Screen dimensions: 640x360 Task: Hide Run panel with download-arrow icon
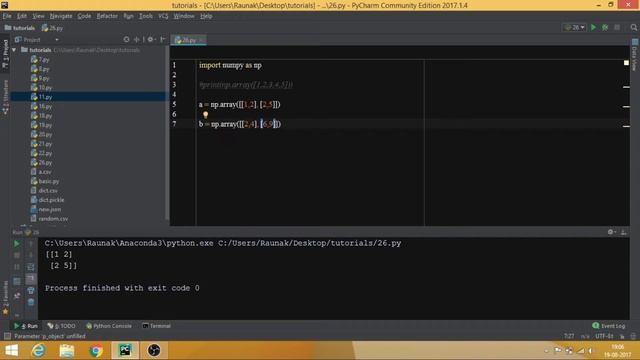(624, 232)
